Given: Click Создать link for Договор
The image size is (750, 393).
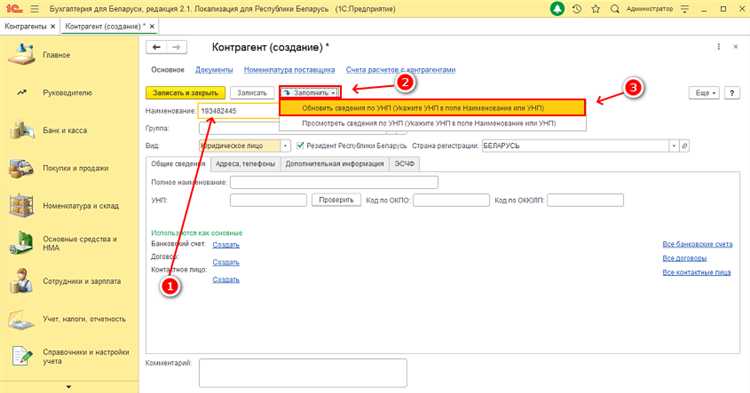Looking at the screenshot, I should click(x=226, y=262).
